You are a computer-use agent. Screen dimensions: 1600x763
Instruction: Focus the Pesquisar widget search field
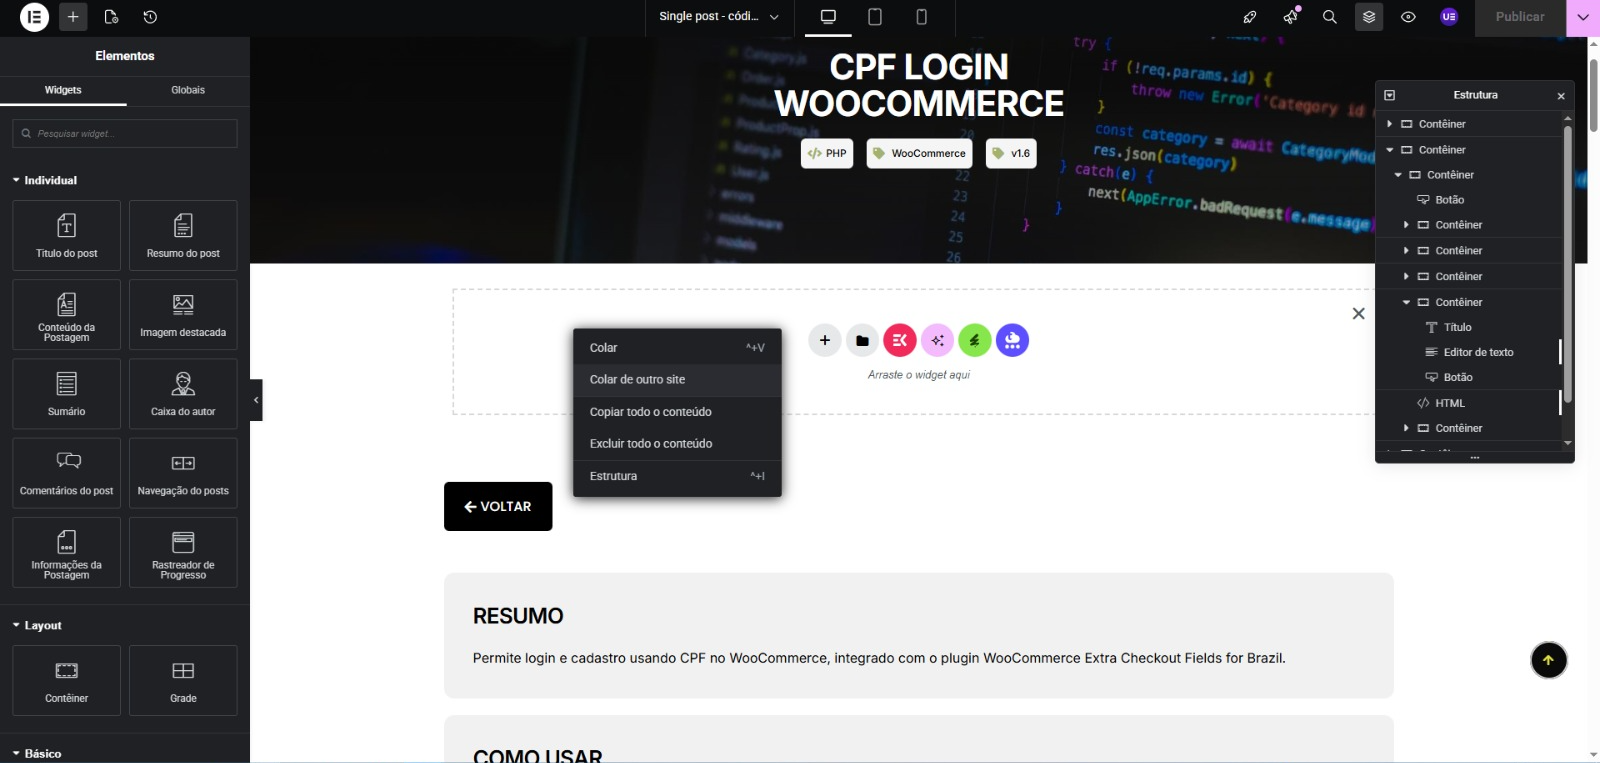(125, 133)
